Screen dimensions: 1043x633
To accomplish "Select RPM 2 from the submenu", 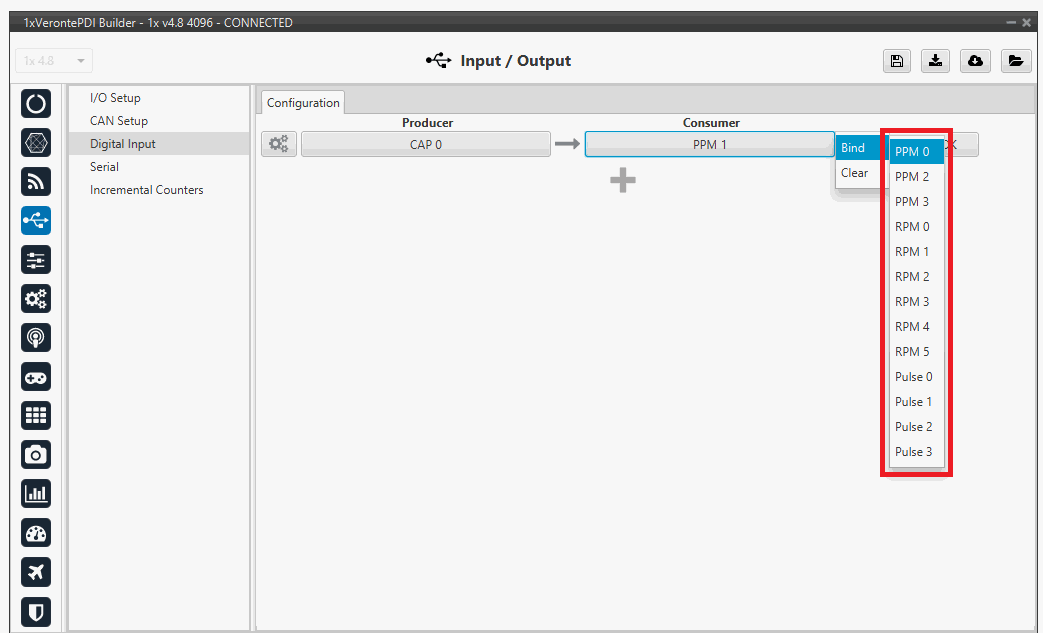I will [917, 277].
